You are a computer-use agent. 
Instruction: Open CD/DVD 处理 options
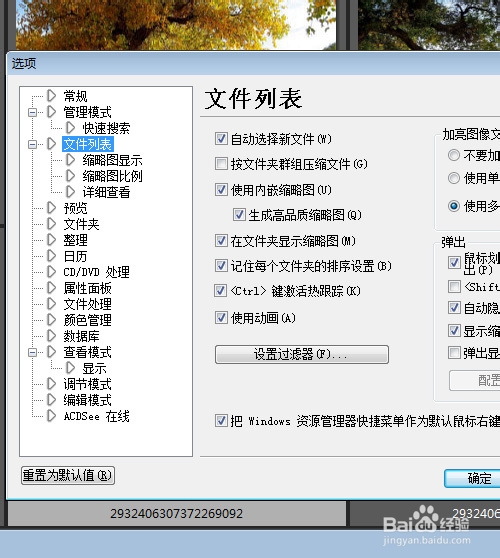click(96, 272)
